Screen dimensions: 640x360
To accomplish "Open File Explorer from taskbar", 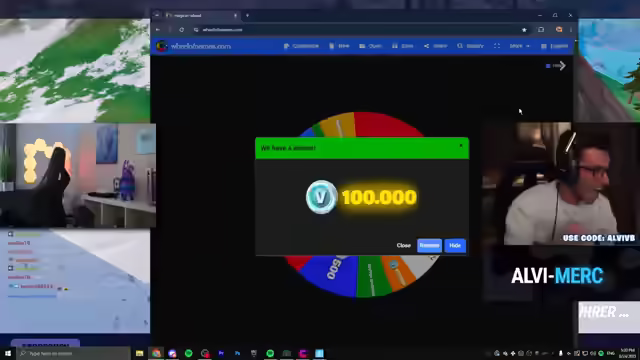I will (x=140, y=353).
